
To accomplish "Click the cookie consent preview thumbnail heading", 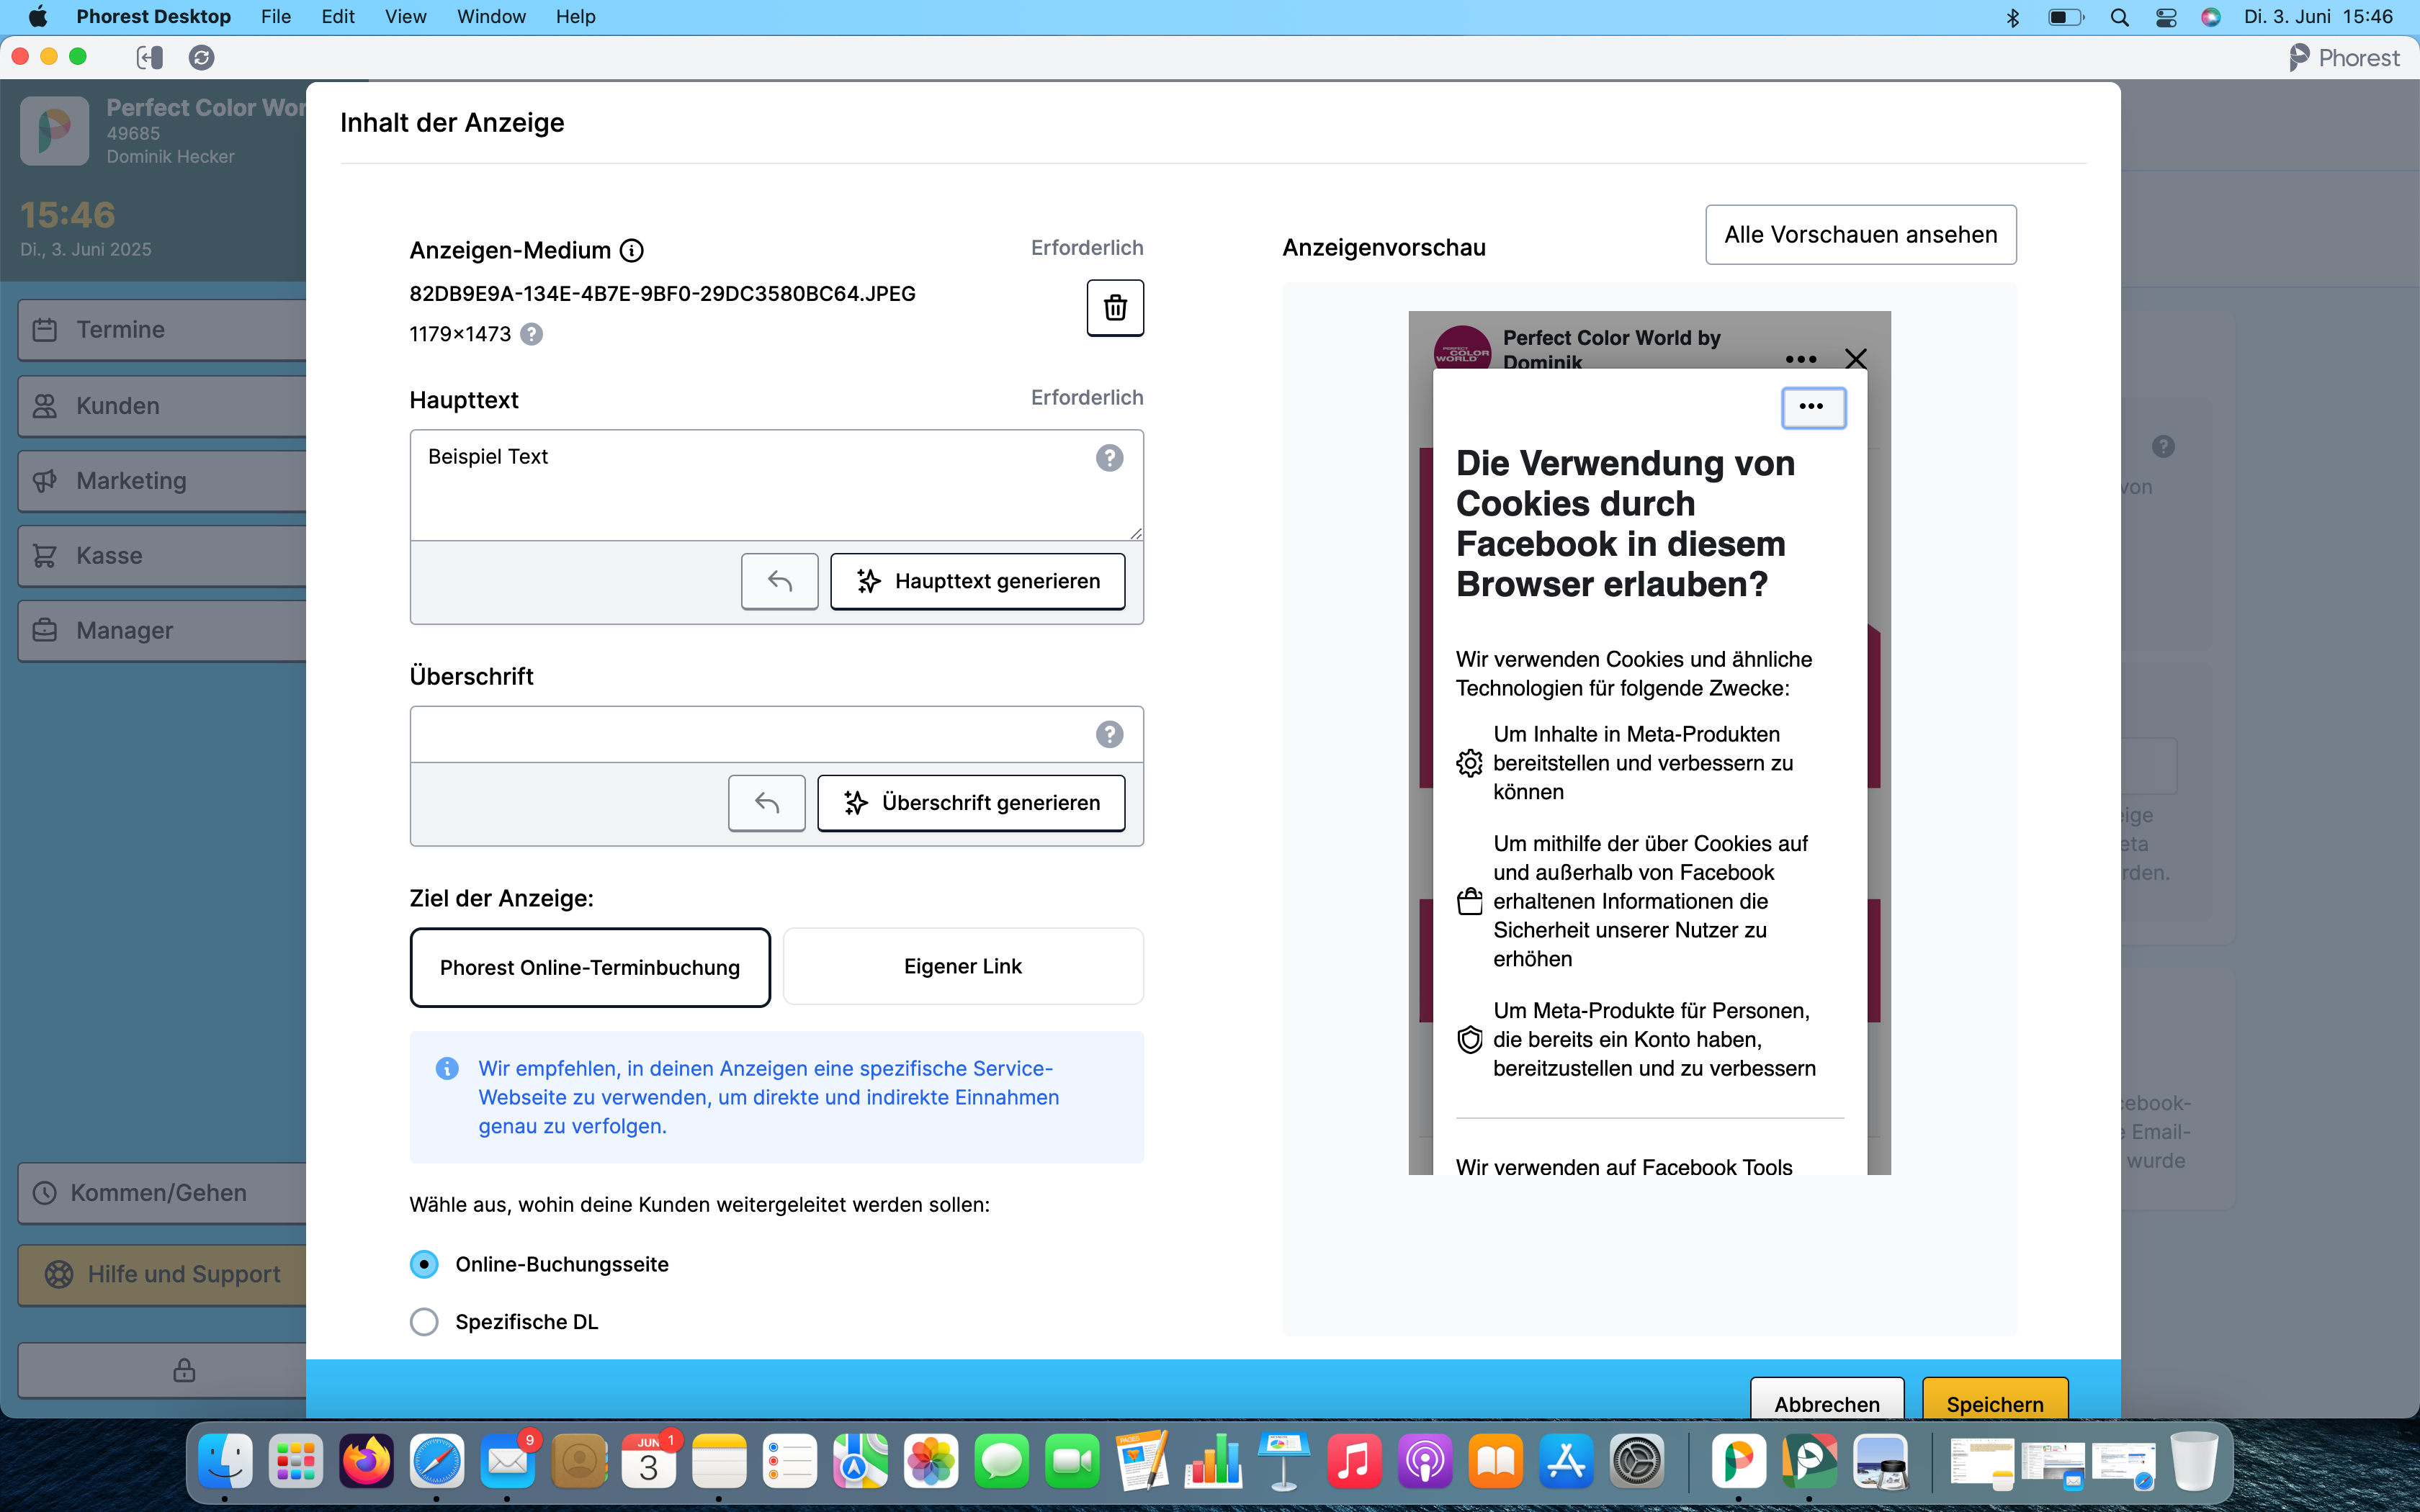I will (x=1625, y=523).
